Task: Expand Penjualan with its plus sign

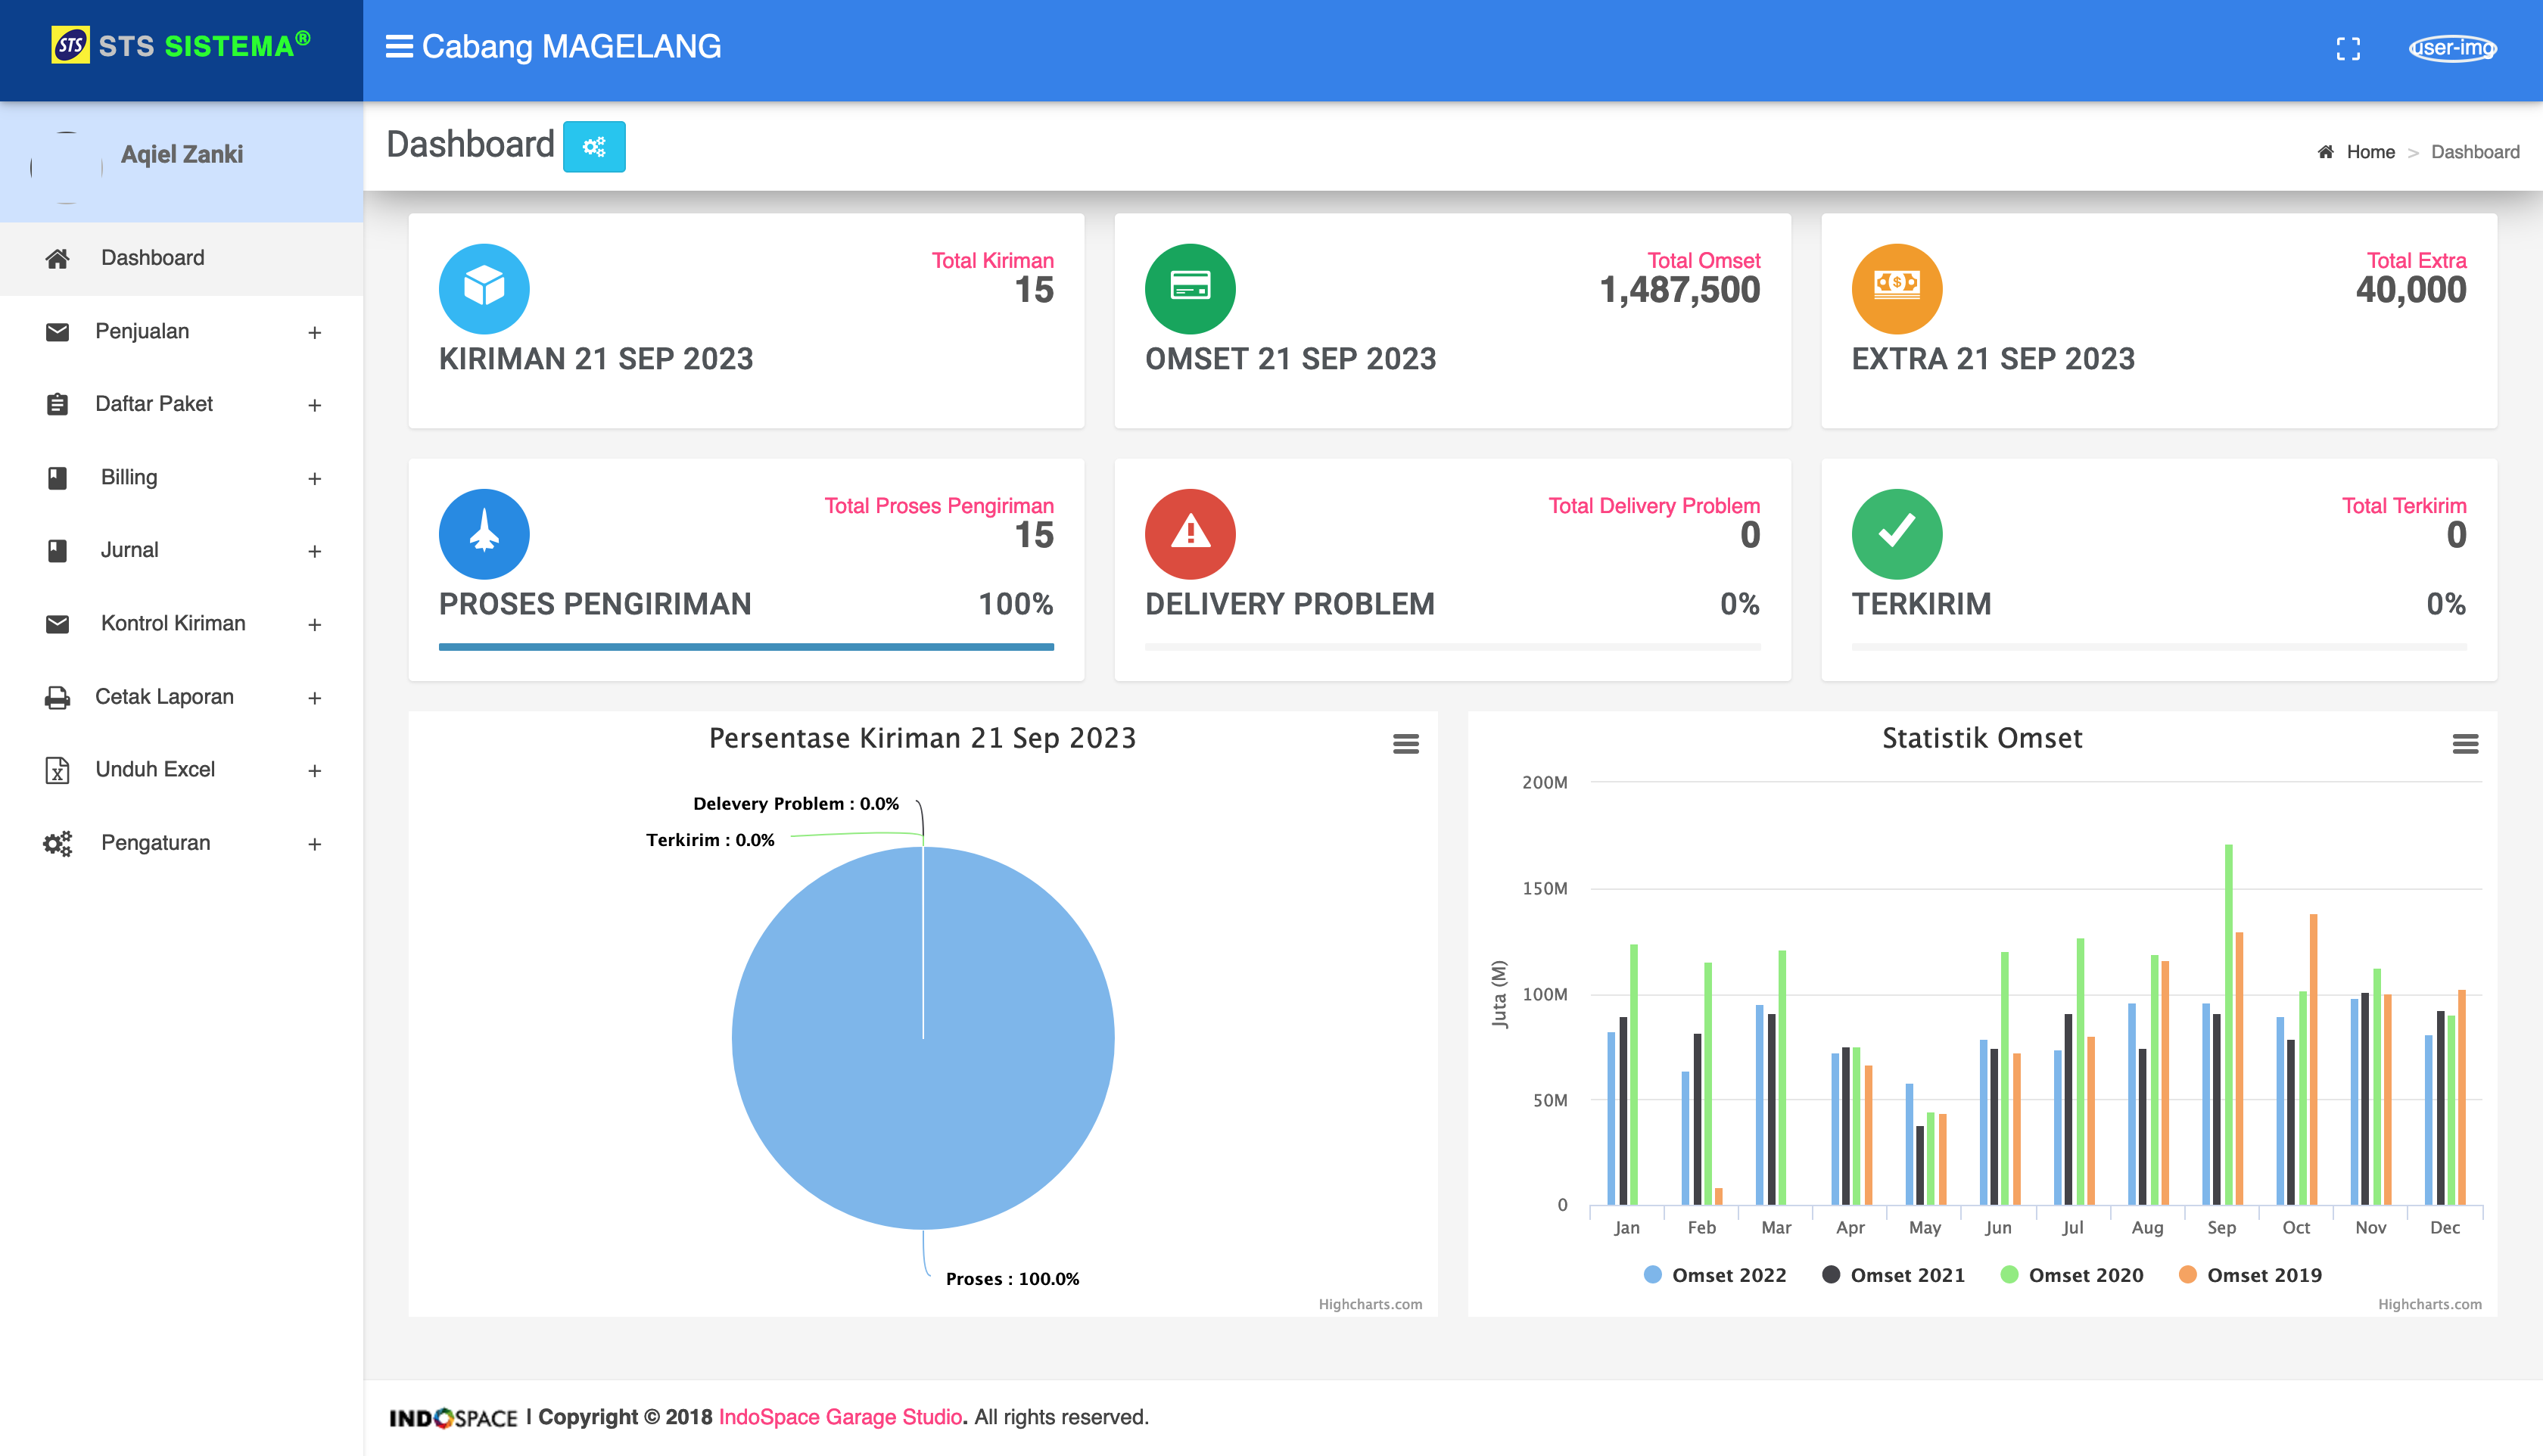Action: pos(314,332)
